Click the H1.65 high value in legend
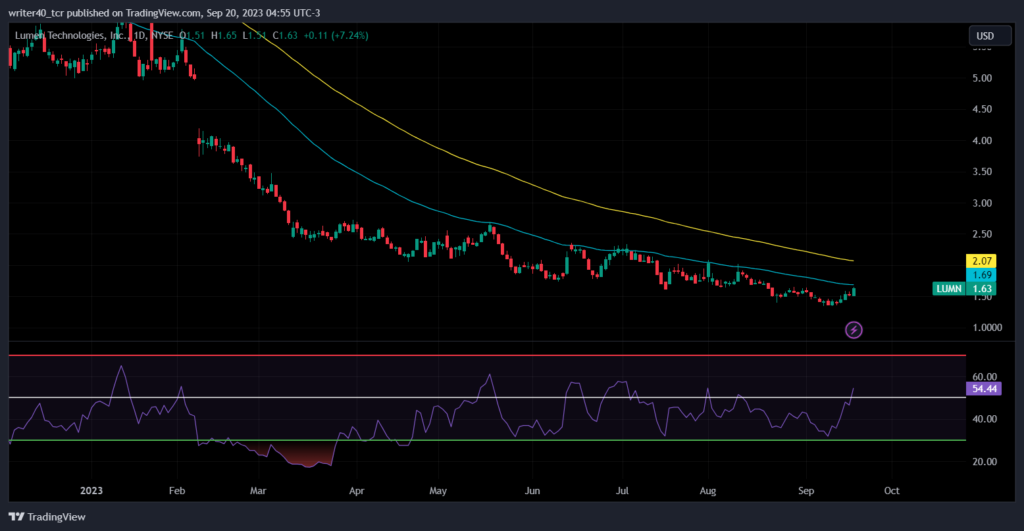 coord(224,35)
